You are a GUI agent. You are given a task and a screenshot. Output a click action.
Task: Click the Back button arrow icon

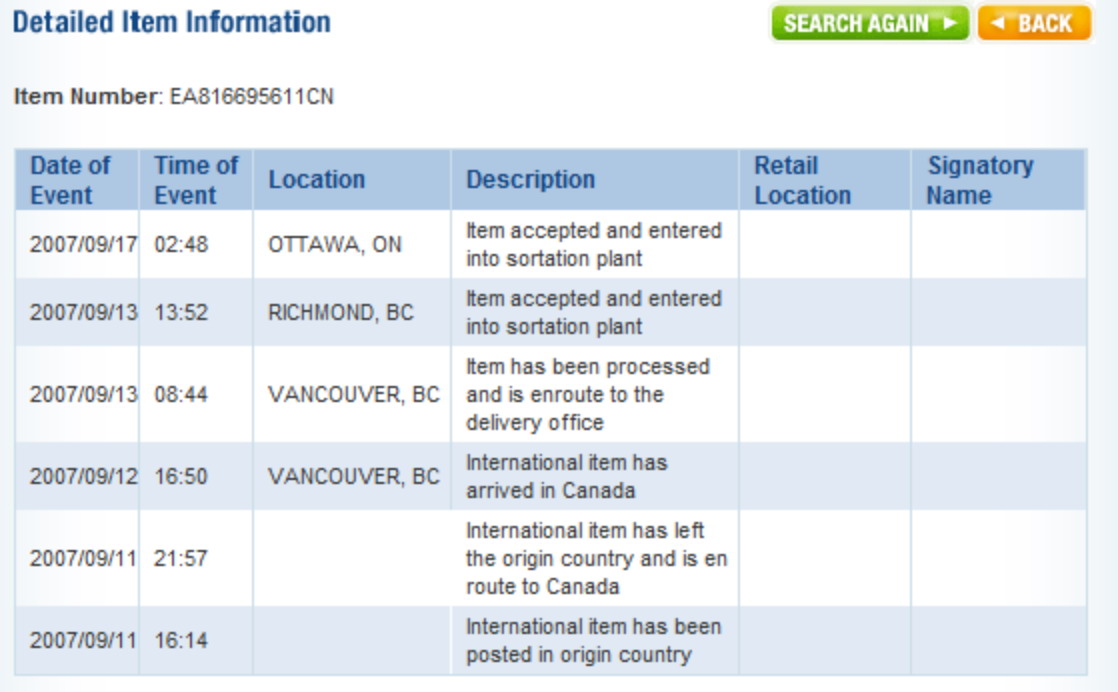click(x=999, y=24)
